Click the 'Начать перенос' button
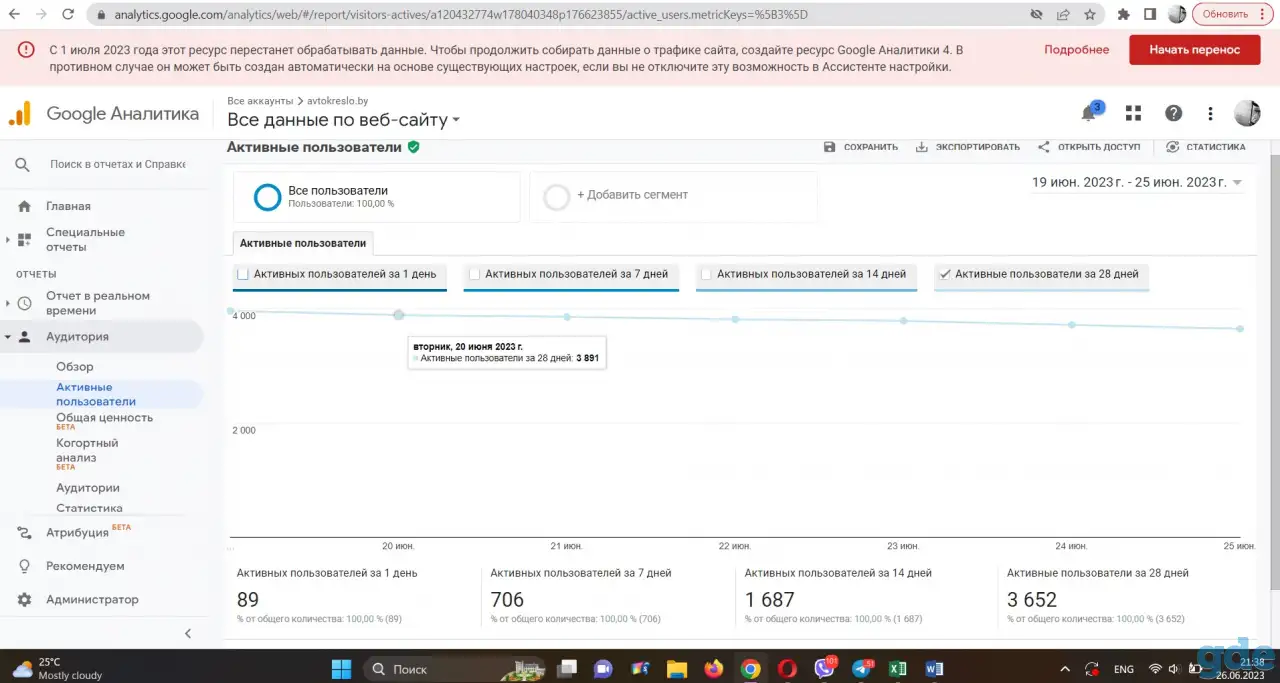 pos(1195,50)
